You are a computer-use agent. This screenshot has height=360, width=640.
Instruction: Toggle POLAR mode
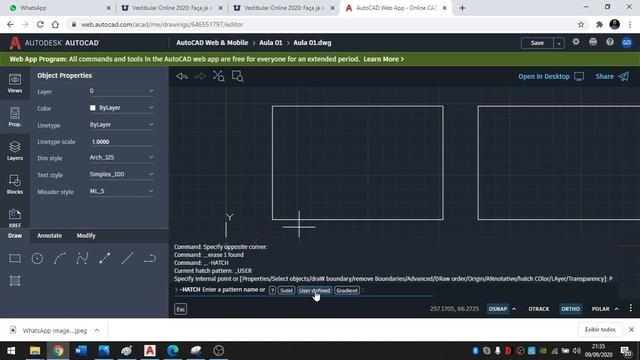pos(600,309)
